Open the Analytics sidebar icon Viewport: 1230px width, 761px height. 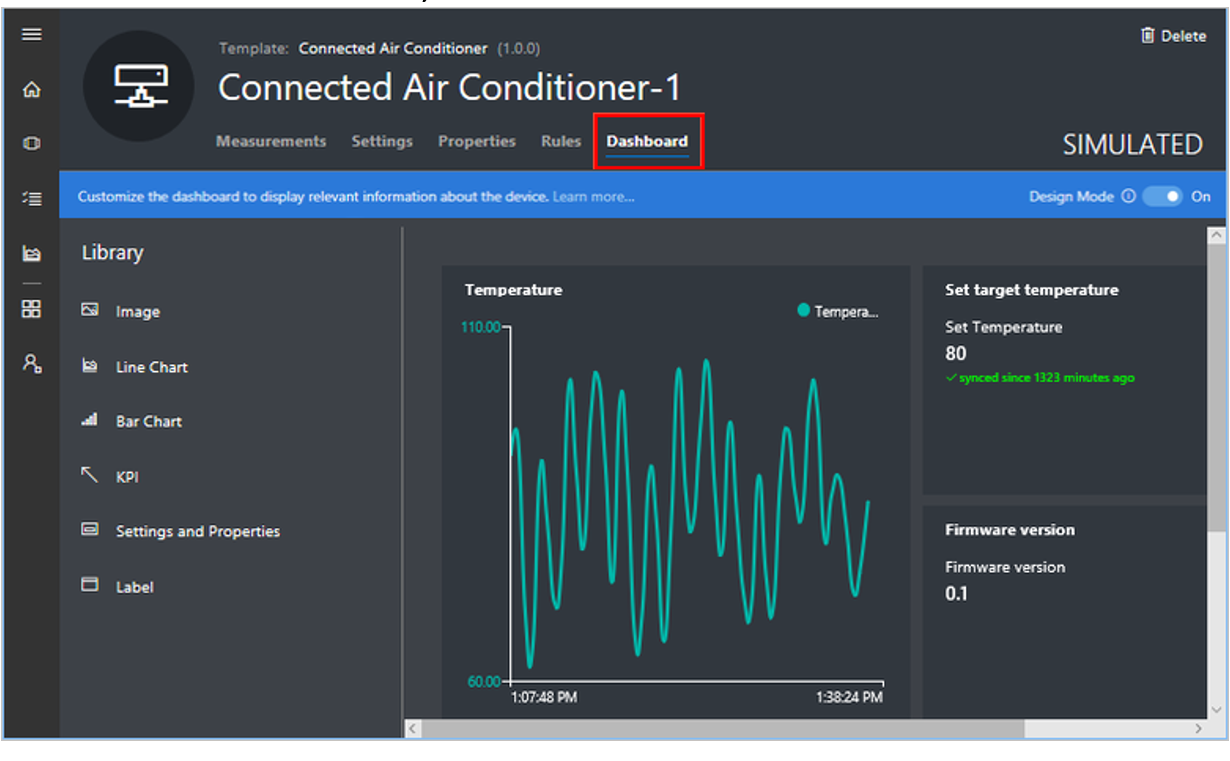point(31,254)
